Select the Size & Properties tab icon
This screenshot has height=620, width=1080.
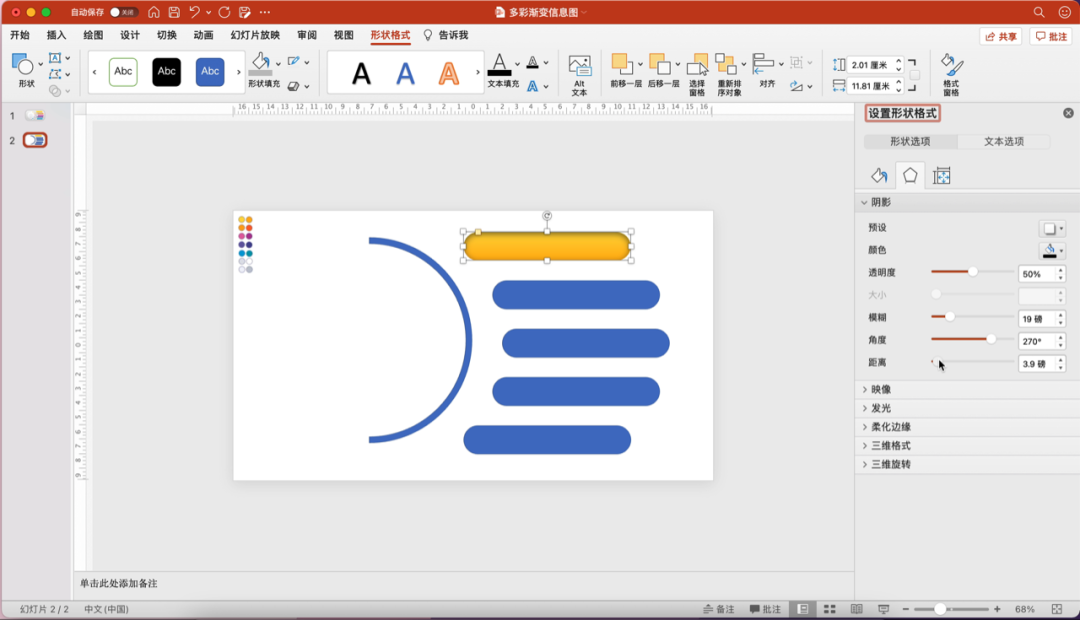click(x=941, y=176)
